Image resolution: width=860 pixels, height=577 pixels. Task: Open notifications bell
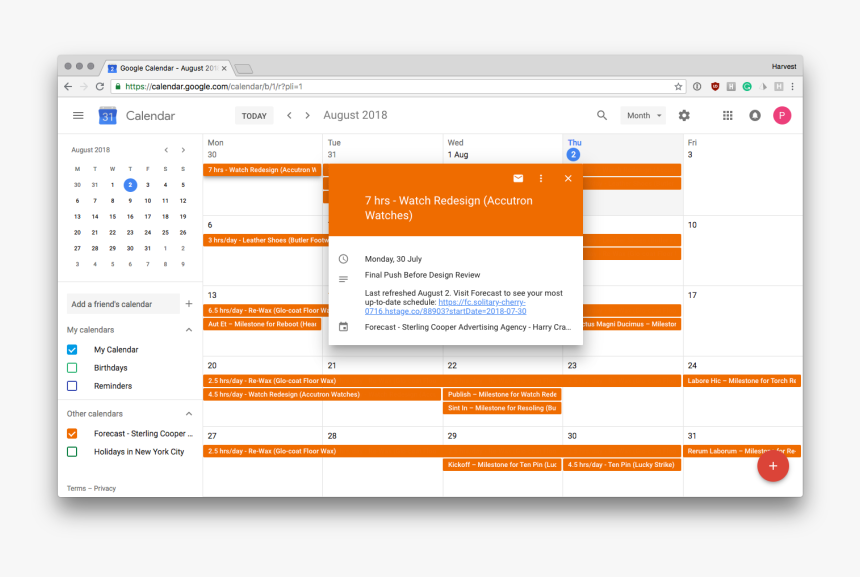pos(755,115)
